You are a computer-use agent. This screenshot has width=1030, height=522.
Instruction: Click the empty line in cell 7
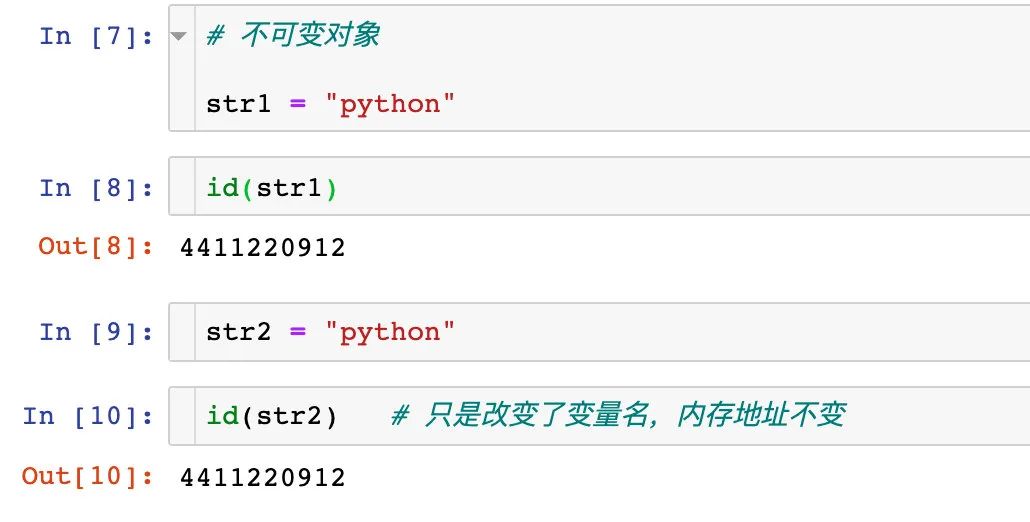coord(611,70)
